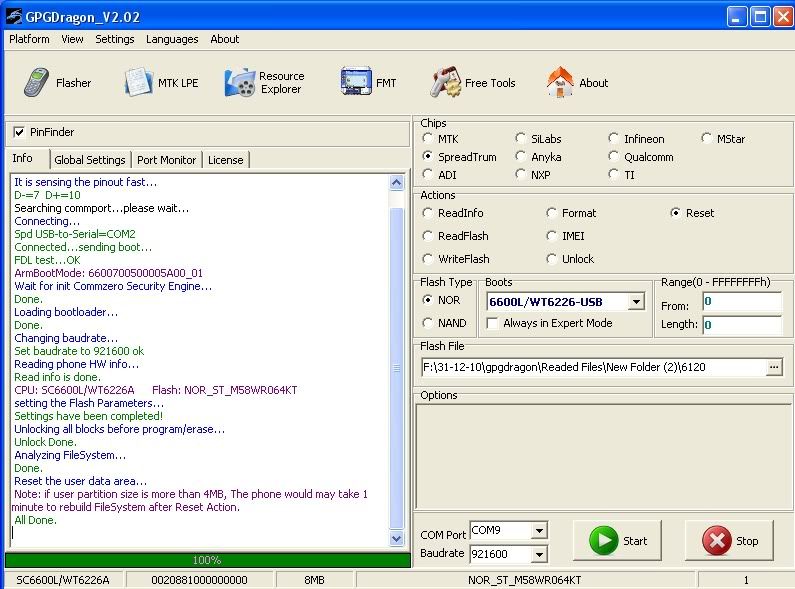Choose the ReadInfo action
This screenshot has height=589, width=795.
pos(427,213)
